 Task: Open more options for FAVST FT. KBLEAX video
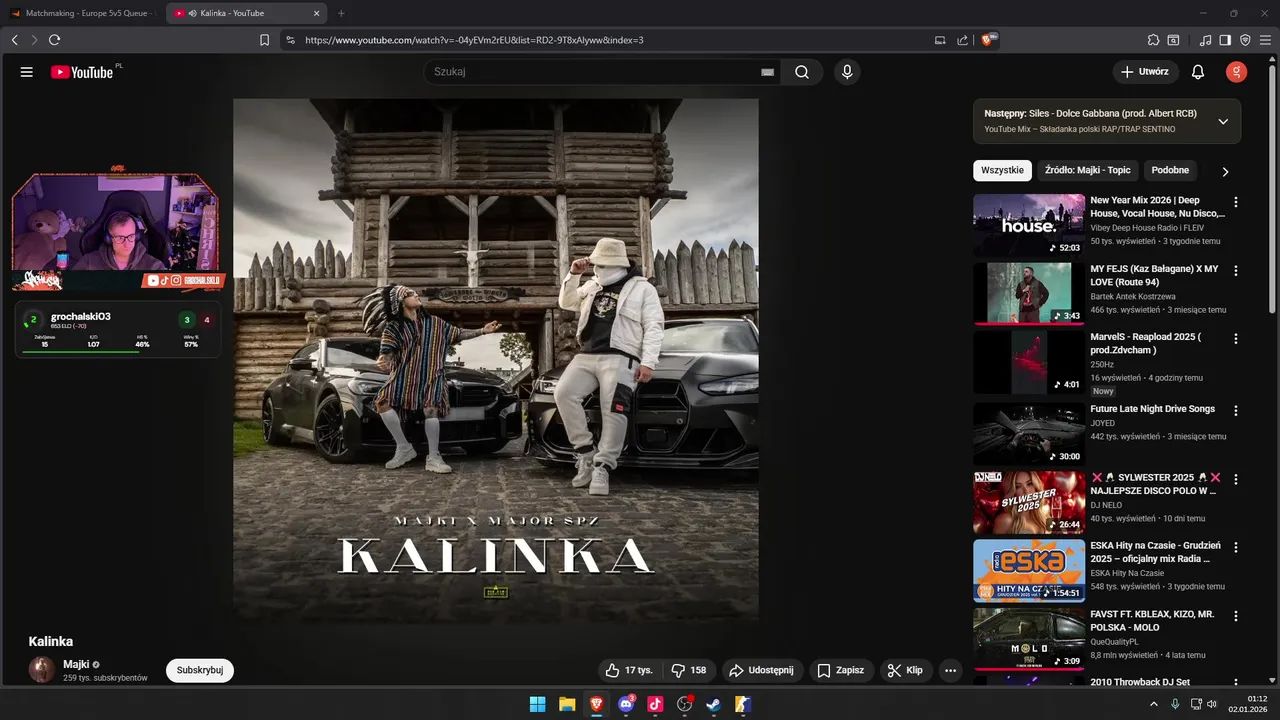tap(1236, 617)
